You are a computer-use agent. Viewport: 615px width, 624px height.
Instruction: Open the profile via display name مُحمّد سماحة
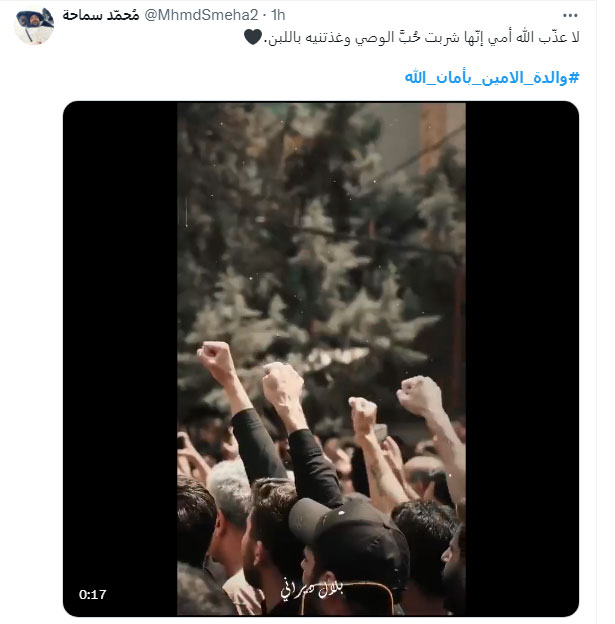(x=101, y=15)
